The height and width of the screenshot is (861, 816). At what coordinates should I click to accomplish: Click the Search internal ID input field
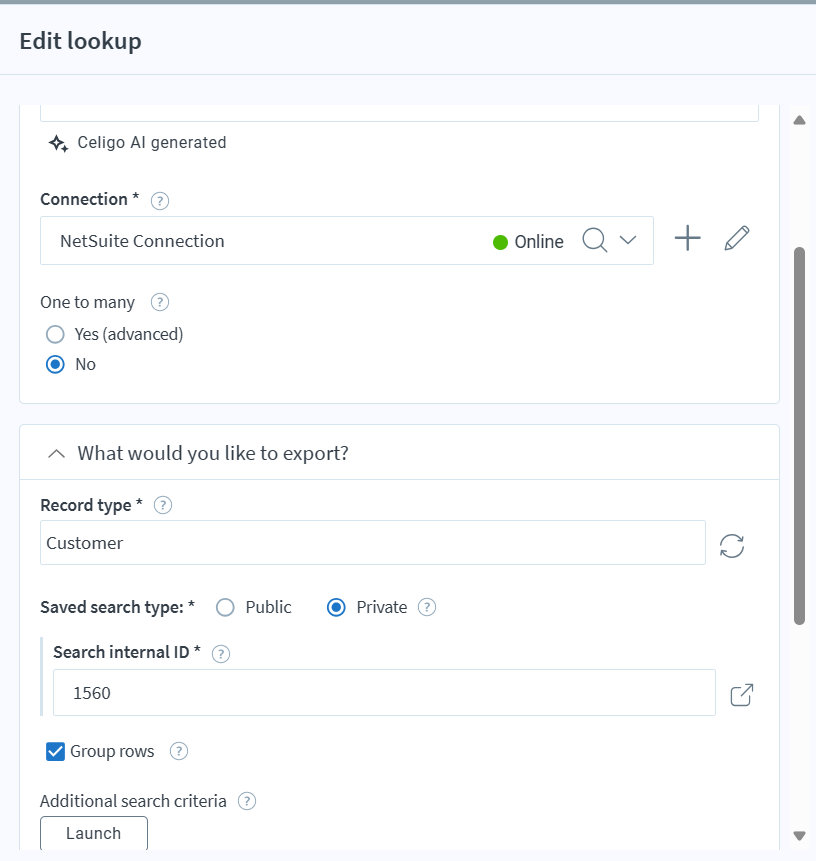point(384,692)
